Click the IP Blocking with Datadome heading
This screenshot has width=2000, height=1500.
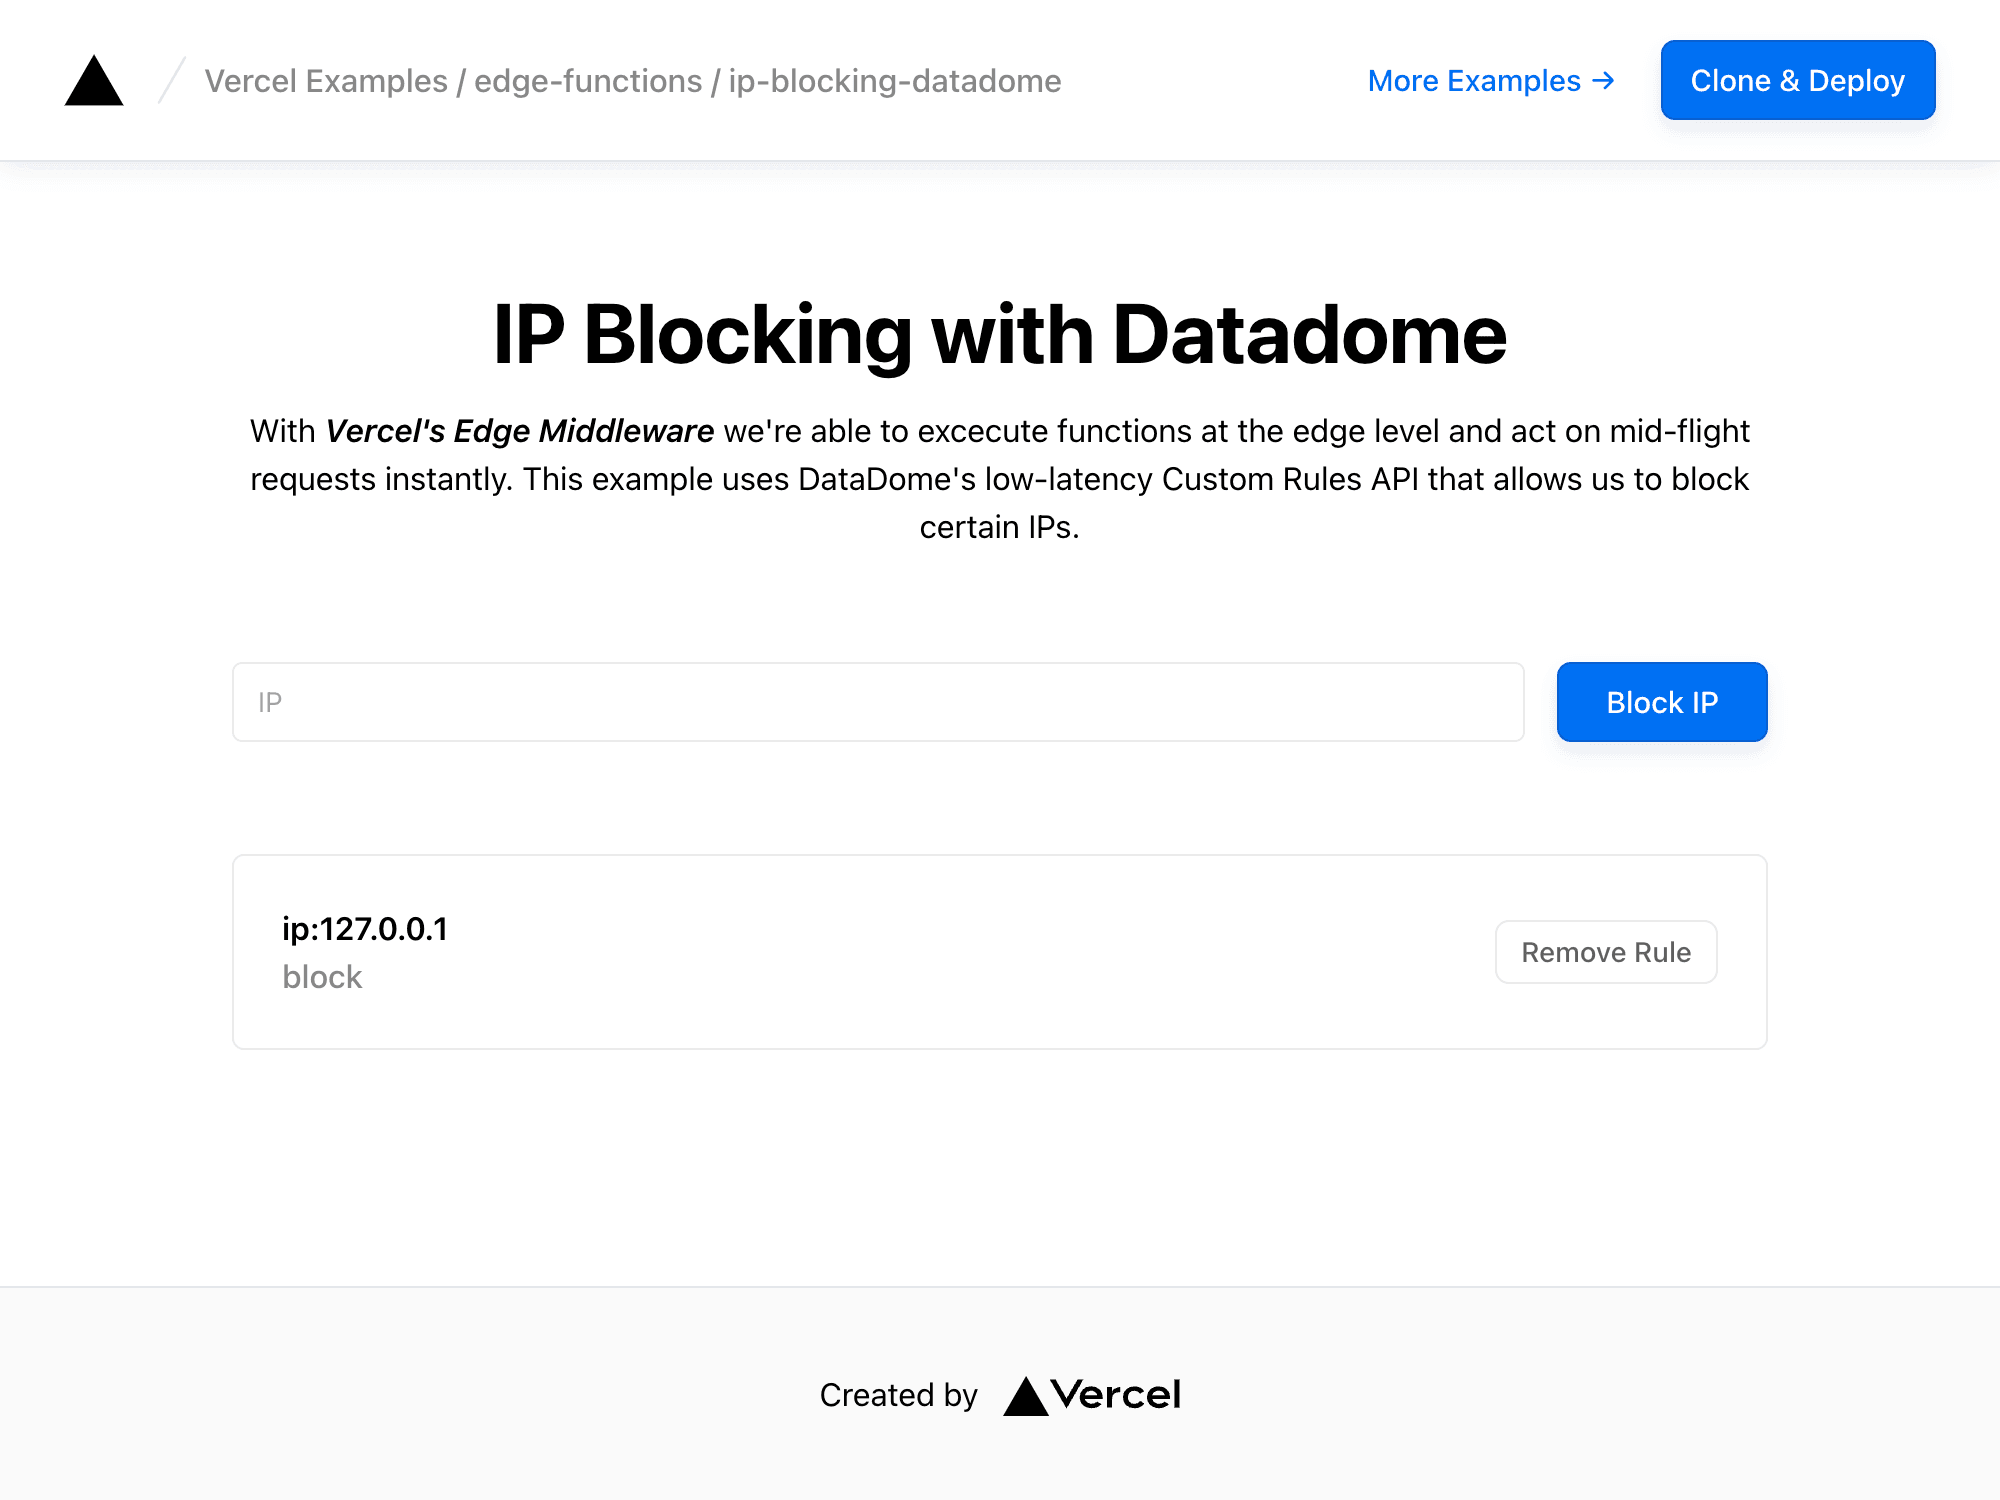pos(1000,335)
